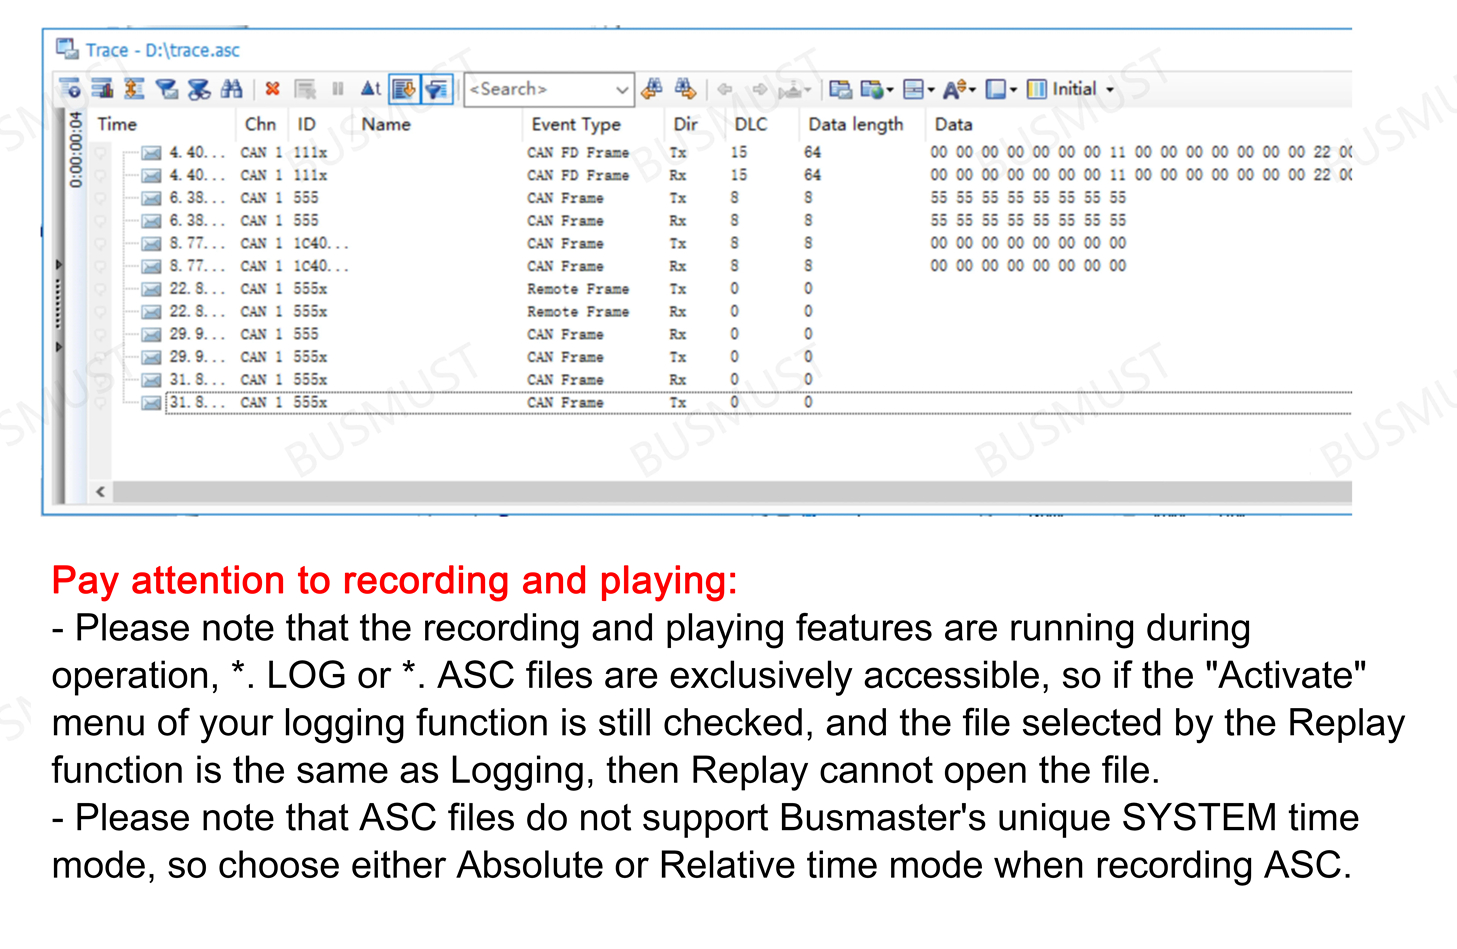Click the pause icon in trace toolbar
This screenshot has width=1457, height=949.
[338, 89]
